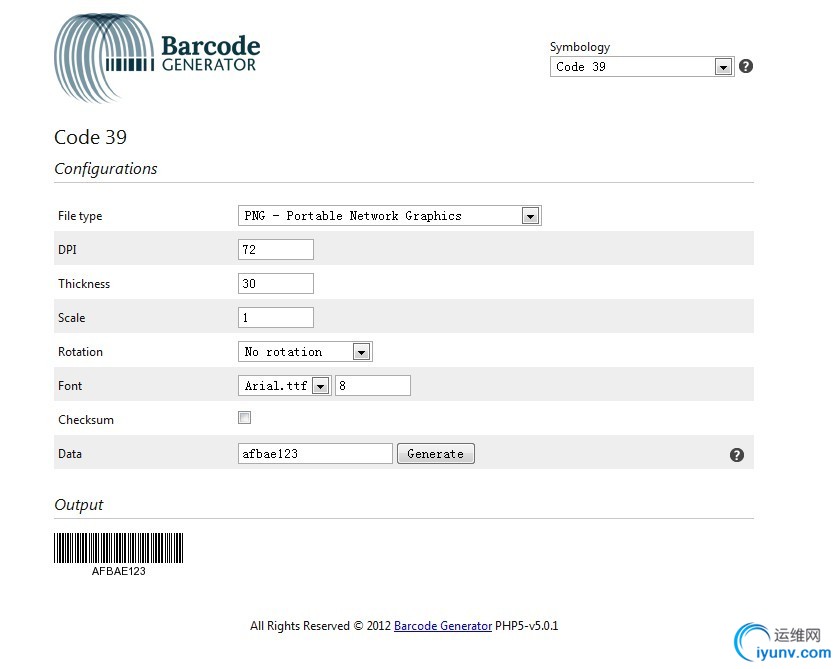837x669 pixels.
Task: Click the Symbology label text
Action: [x=580, y=47]
